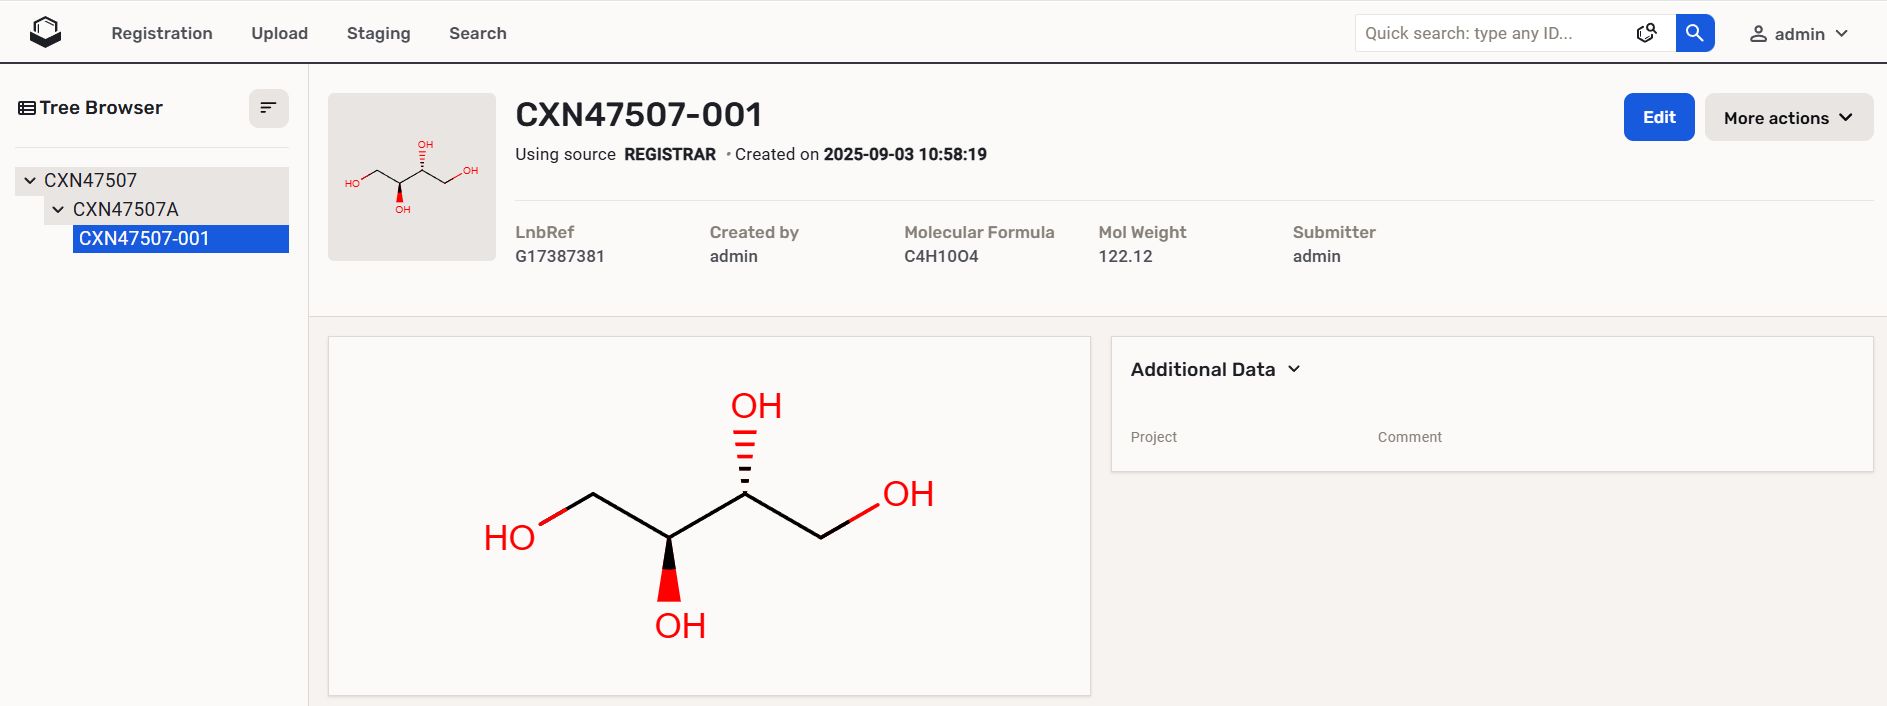Screen dimensions: 1887x706
Task: Open the More actions dropdown
Action: tap(1788, 118)
